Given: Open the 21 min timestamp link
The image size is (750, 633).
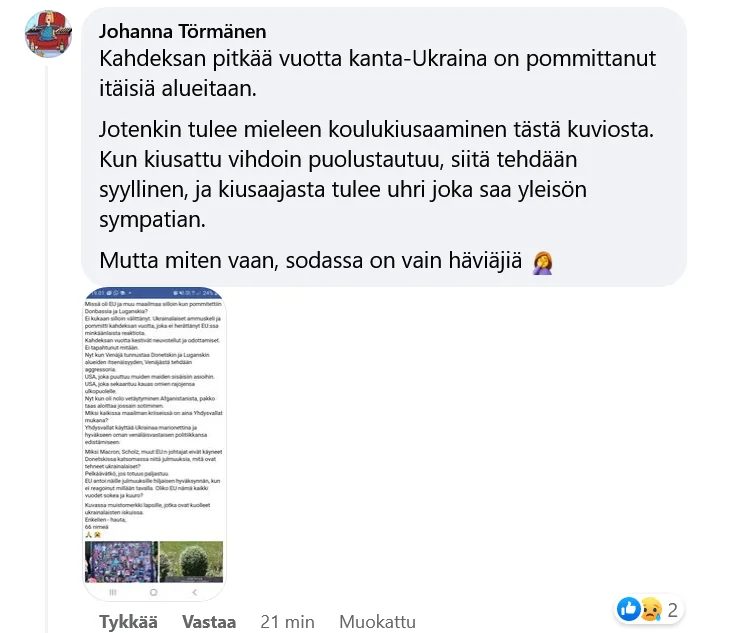Looking at the screenshot, I should click(287, 622).
